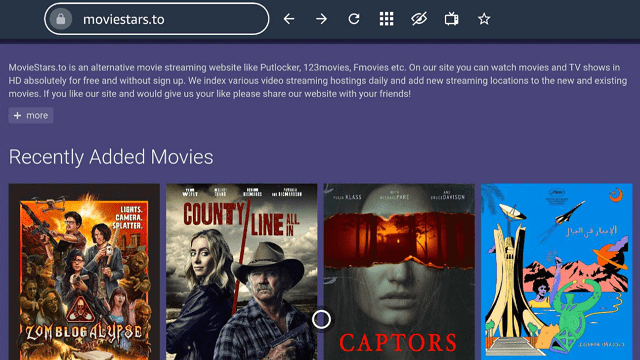Reload the page with the refresh icon
The image size is (640, 360).
[354, 19]
